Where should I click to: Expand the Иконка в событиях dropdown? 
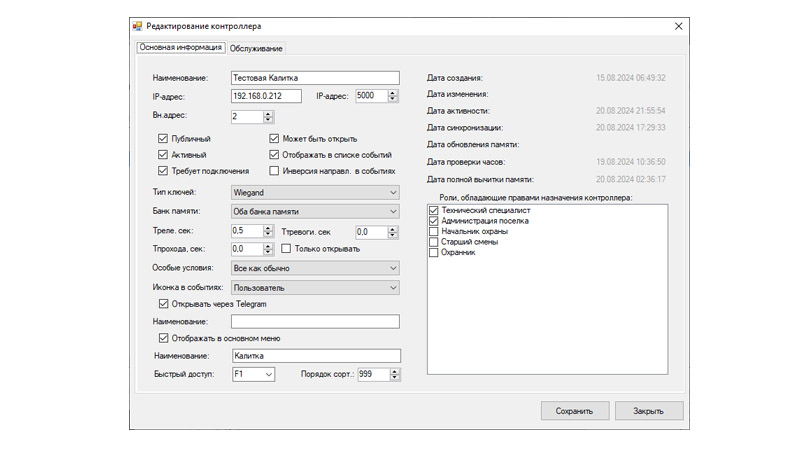tap(314, 287)
